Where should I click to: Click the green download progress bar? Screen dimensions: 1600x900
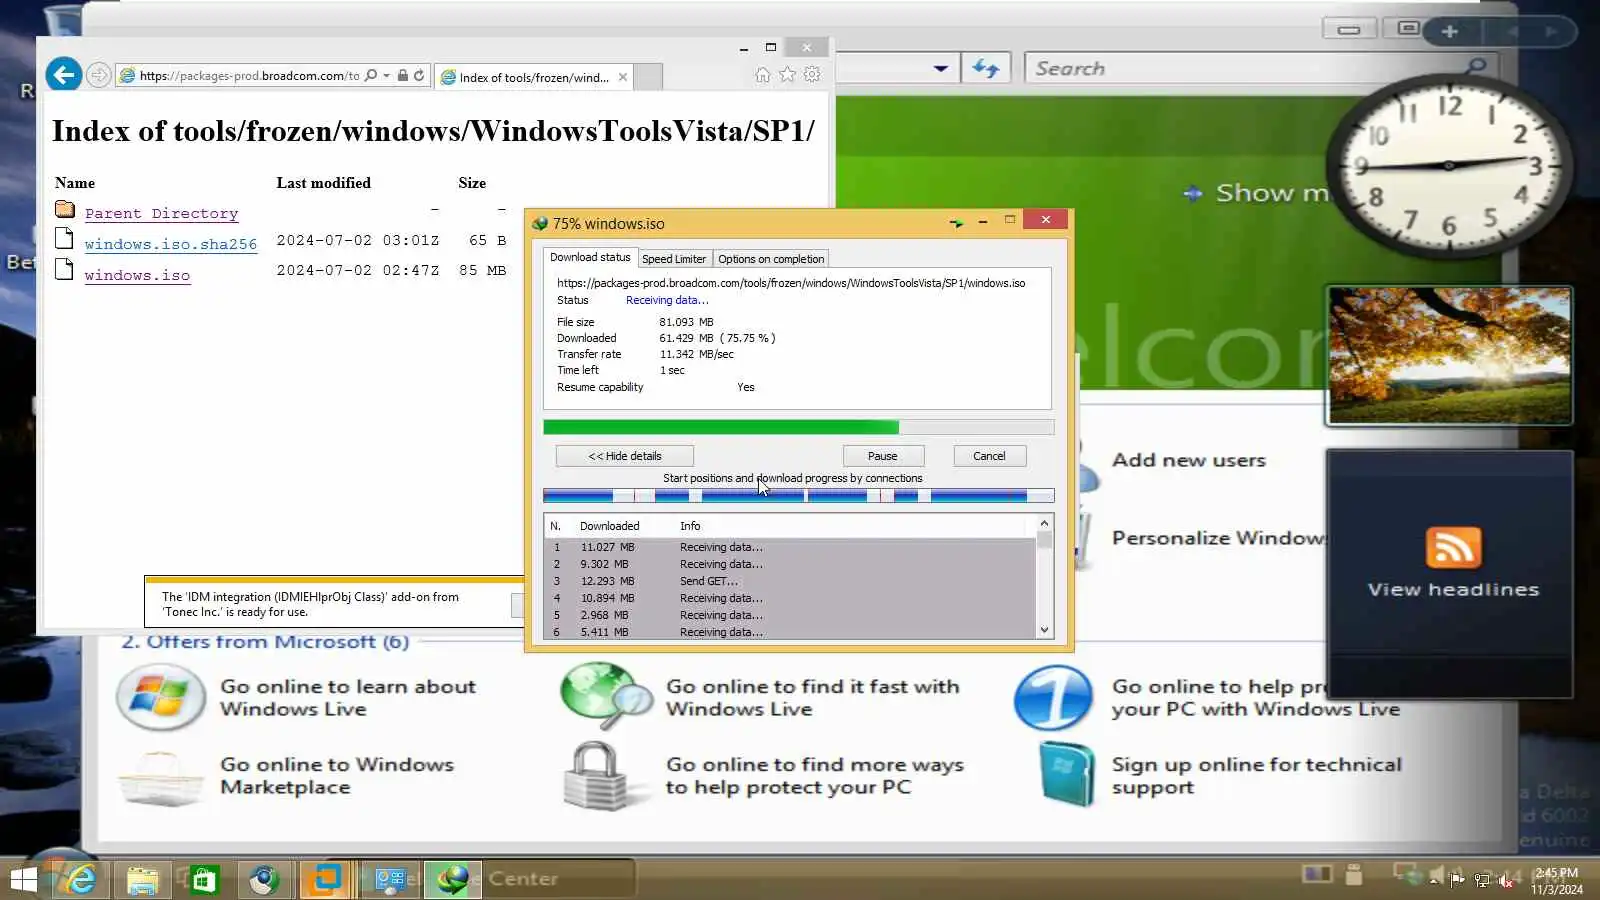tap(798, 427)
